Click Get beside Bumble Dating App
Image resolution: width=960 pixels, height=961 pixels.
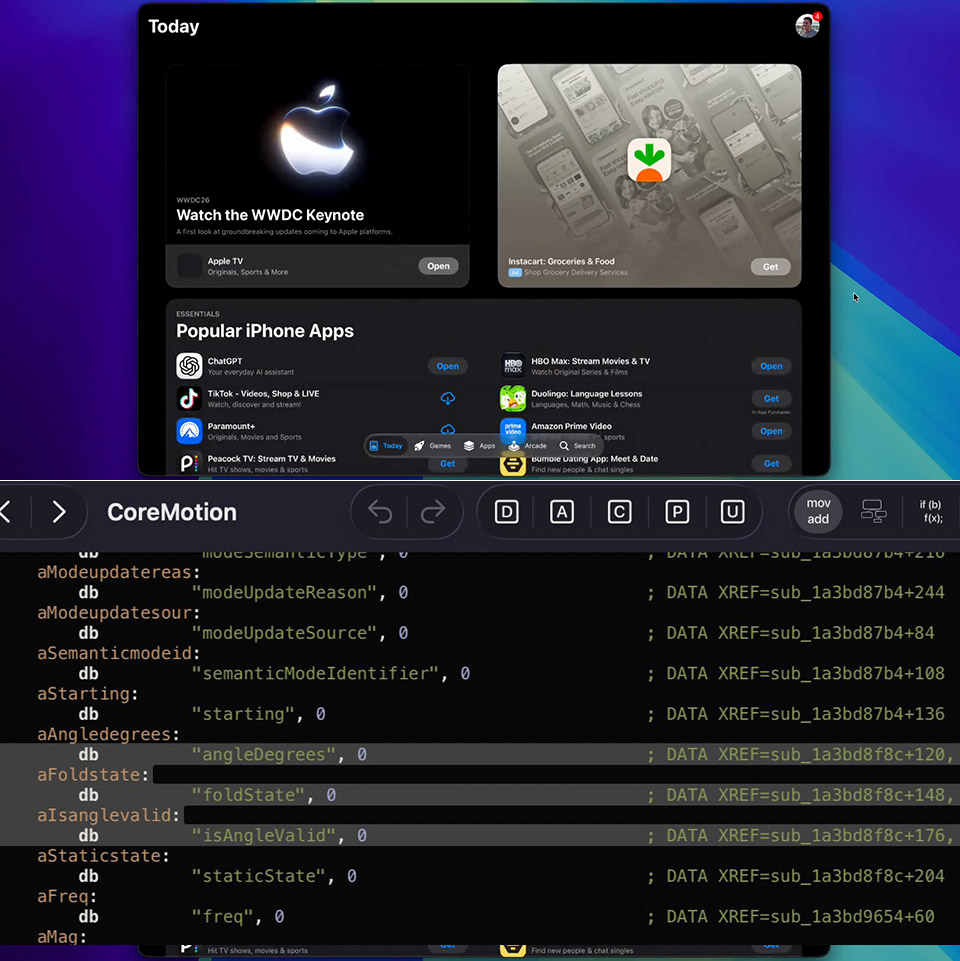tap(771, 464)
